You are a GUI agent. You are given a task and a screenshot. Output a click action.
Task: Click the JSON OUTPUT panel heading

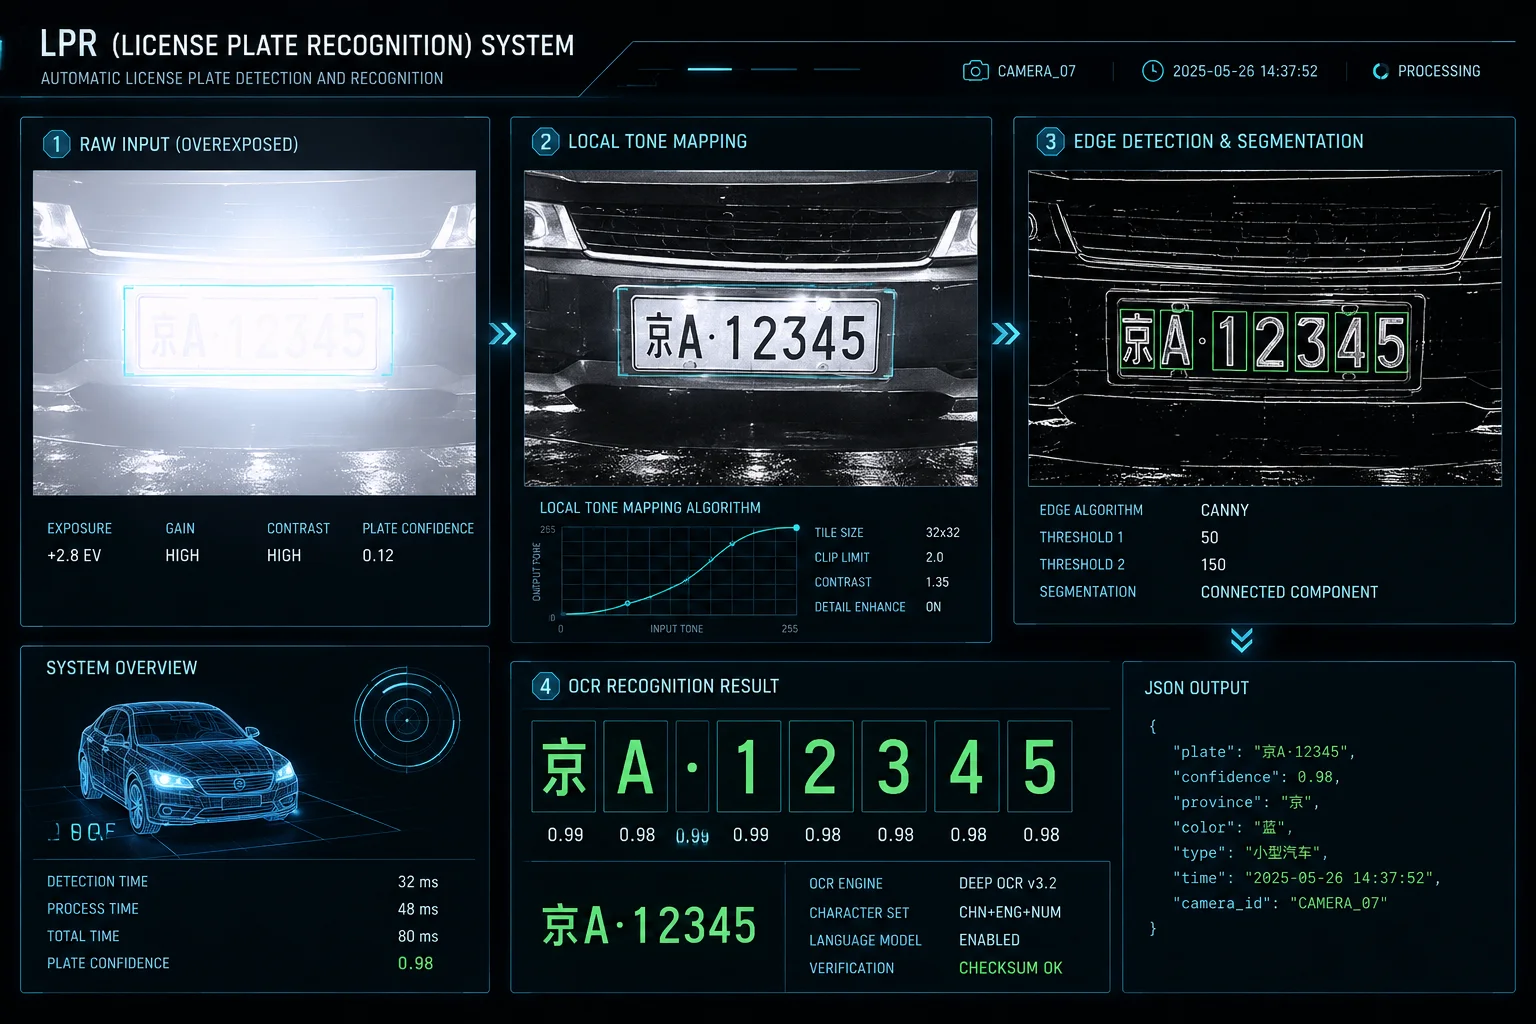1196,688
